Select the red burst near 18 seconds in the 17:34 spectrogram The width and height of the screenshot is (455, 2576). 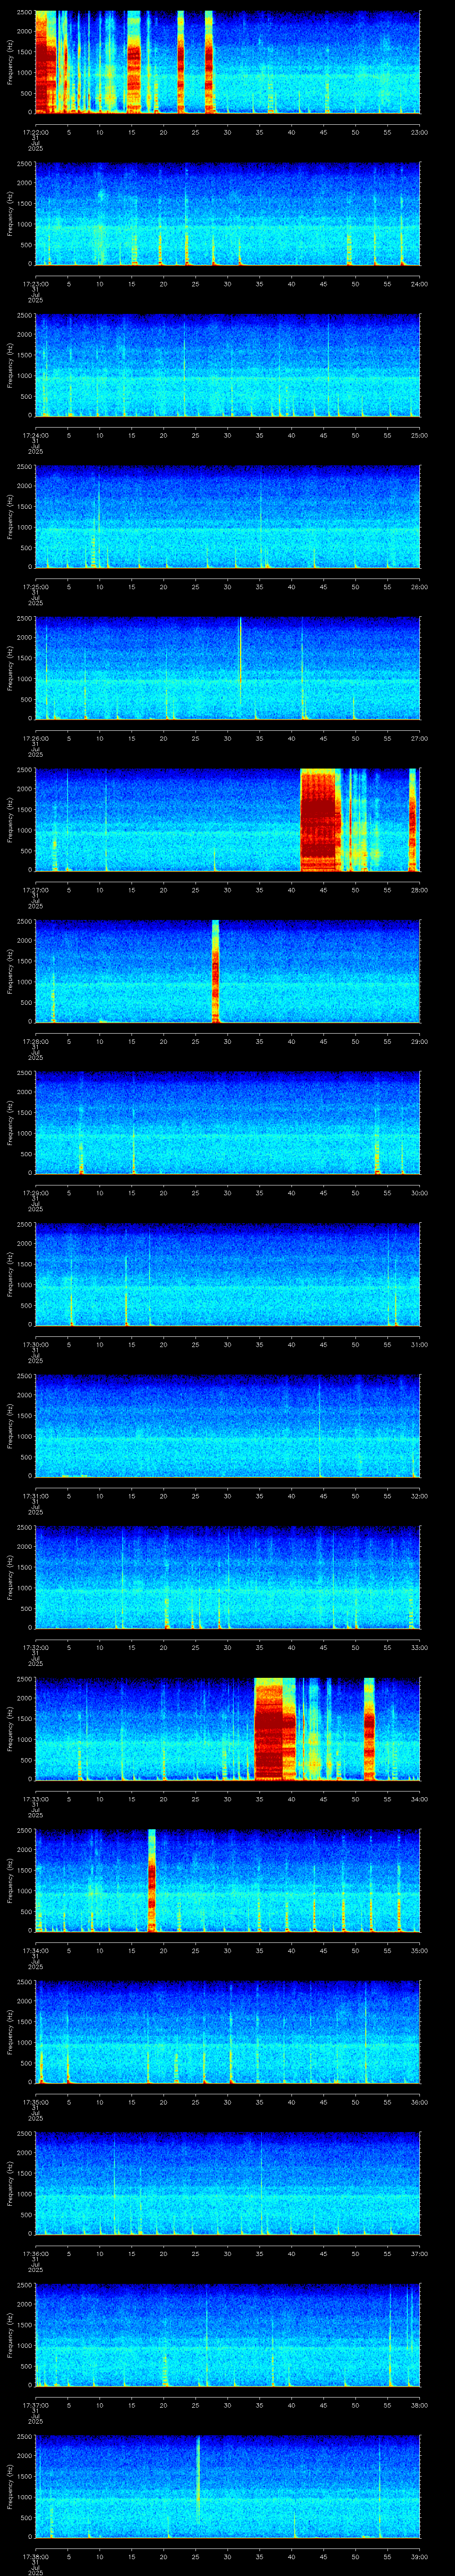[152, 1880]
